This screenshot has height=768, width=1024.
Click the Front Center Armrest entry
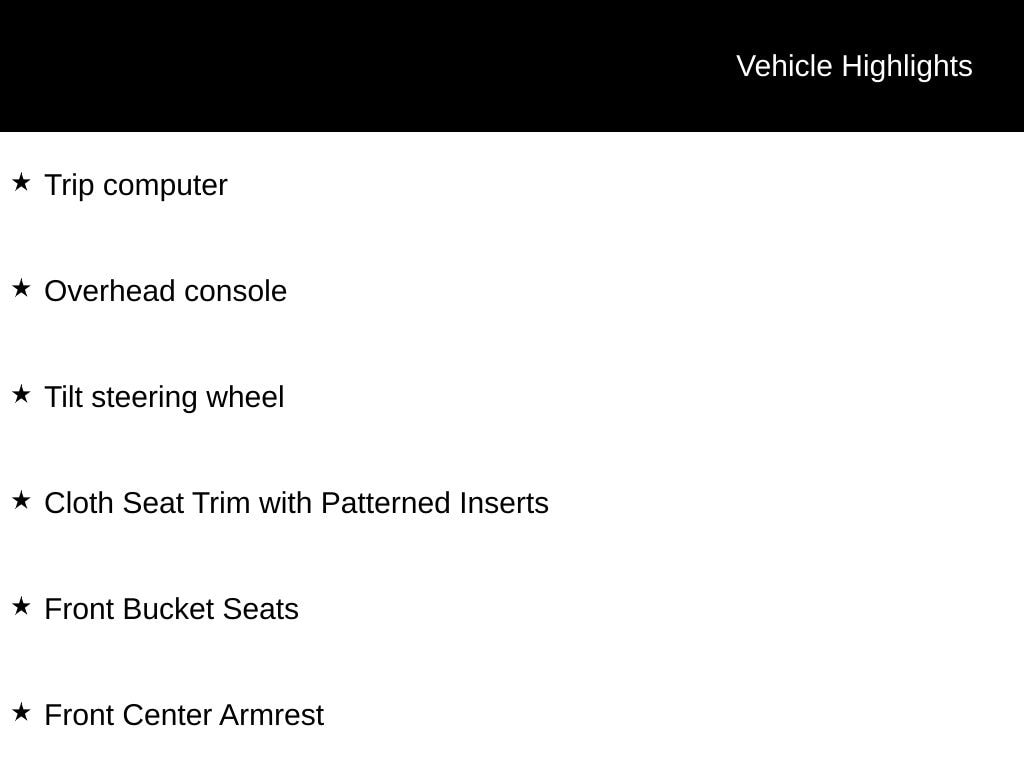pyautogui.click(x=184, y=716)
